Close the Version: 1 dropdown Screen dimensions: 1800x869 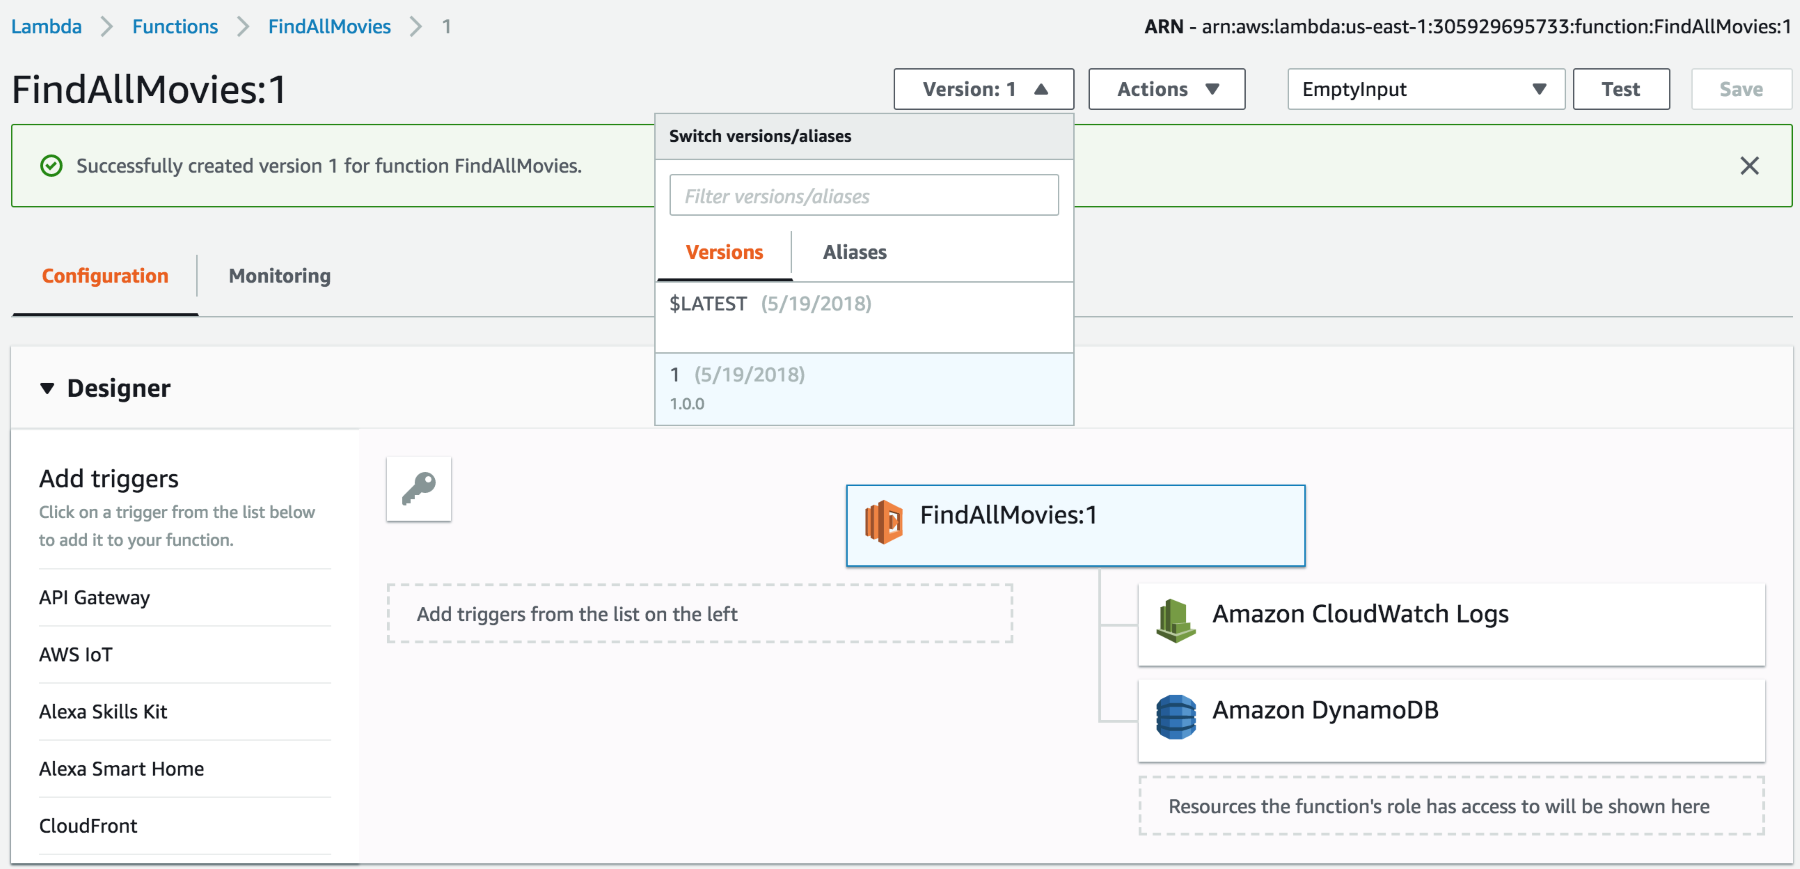pos(984,89)
